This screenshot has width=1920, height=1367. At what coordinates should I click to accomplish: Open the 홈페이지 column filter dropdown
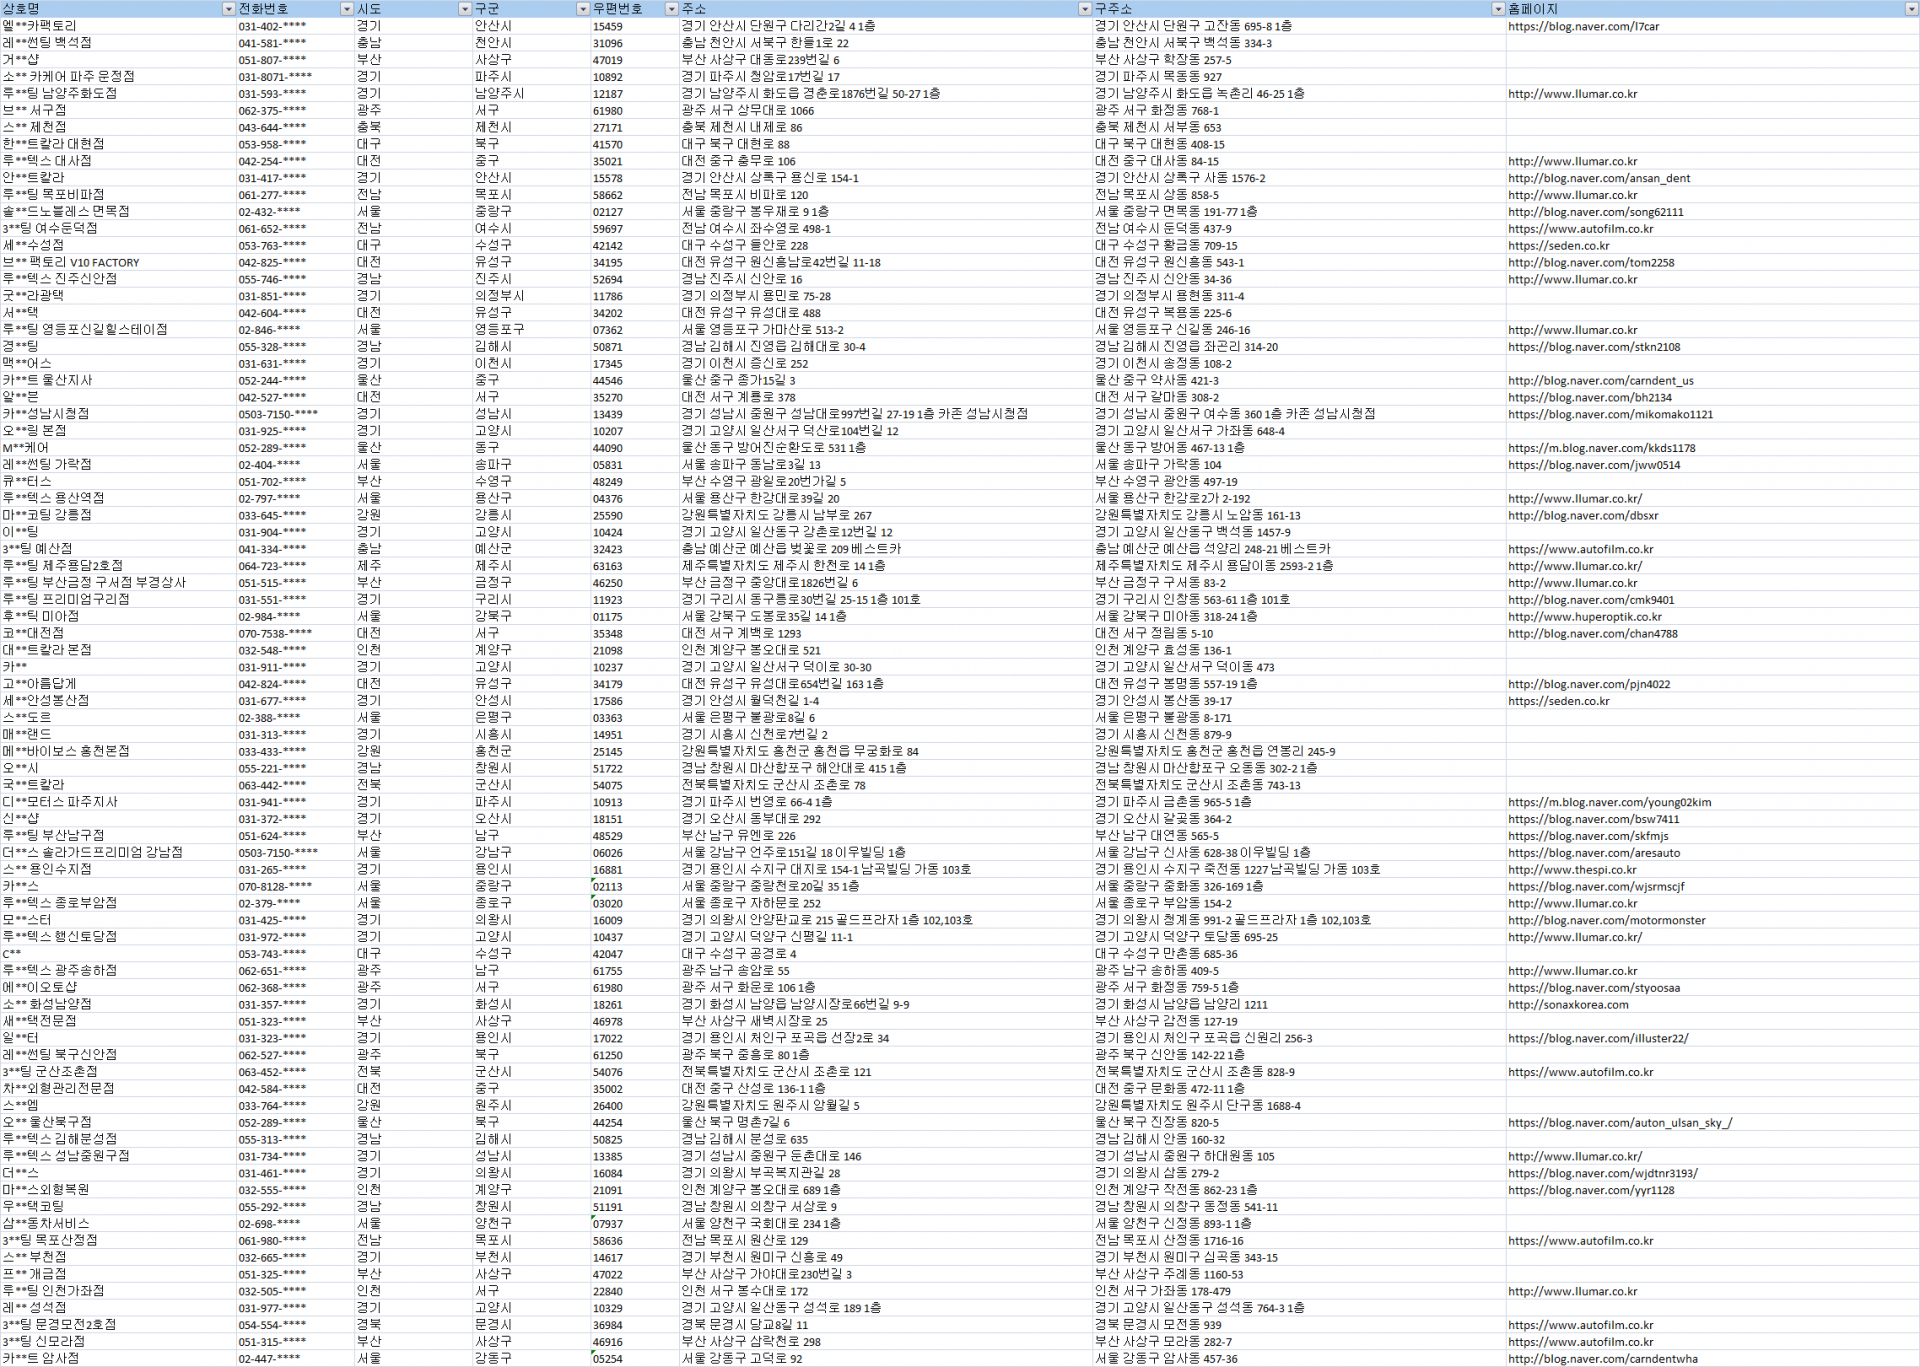coord(1911,9)
